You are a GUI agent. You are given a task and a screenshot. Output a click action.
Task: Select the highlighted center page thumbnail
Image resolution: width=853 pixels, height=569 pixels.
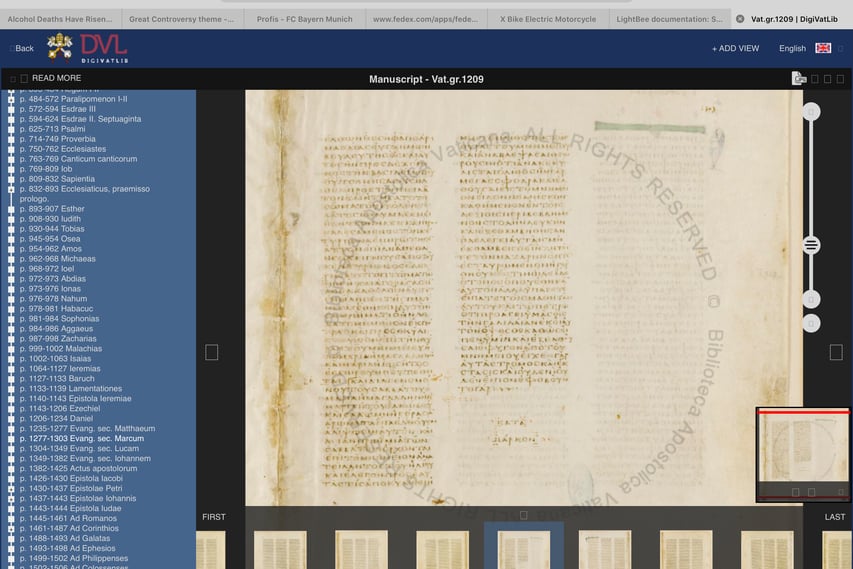523,549
